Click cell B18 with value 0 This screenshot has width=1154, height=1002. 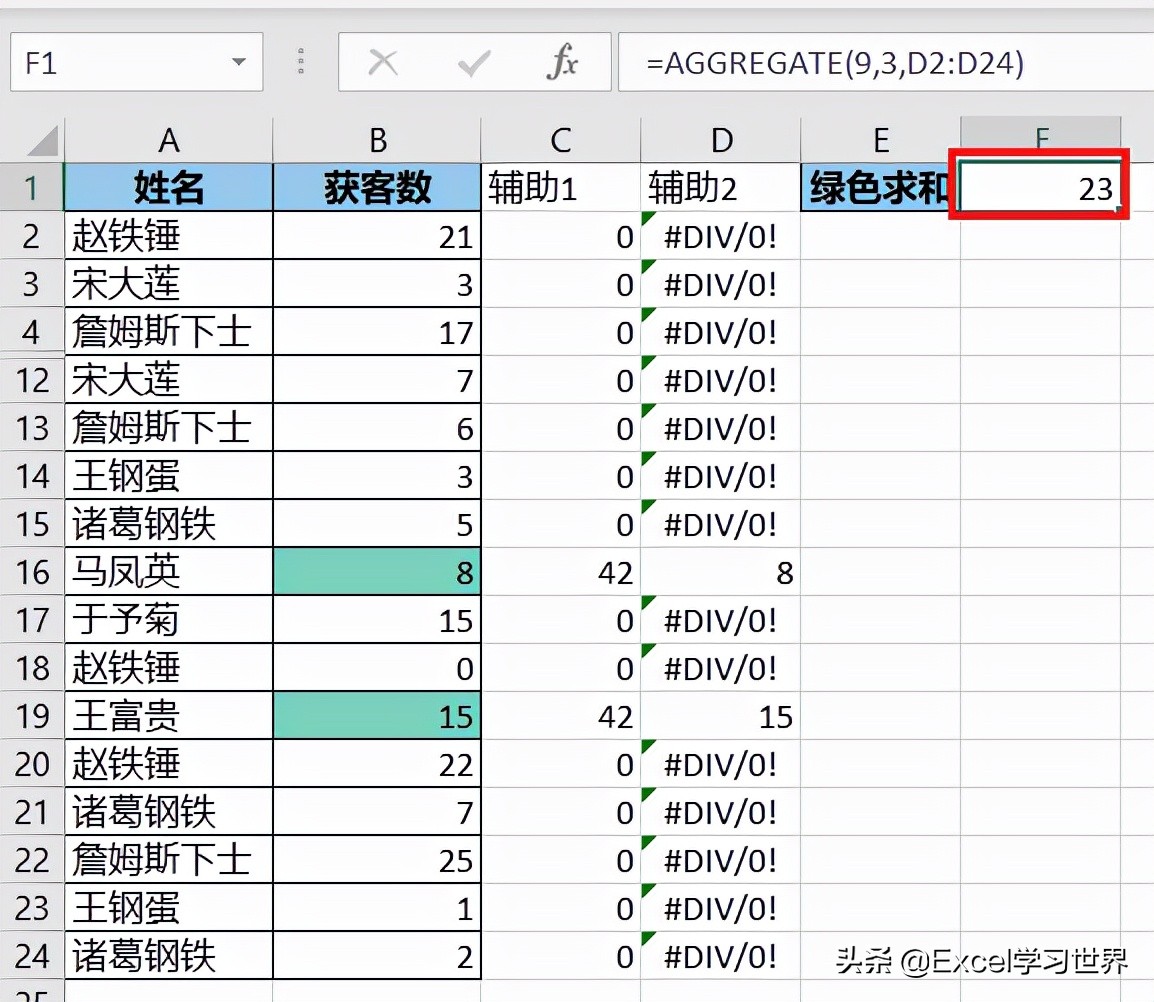tap(377, 668)
